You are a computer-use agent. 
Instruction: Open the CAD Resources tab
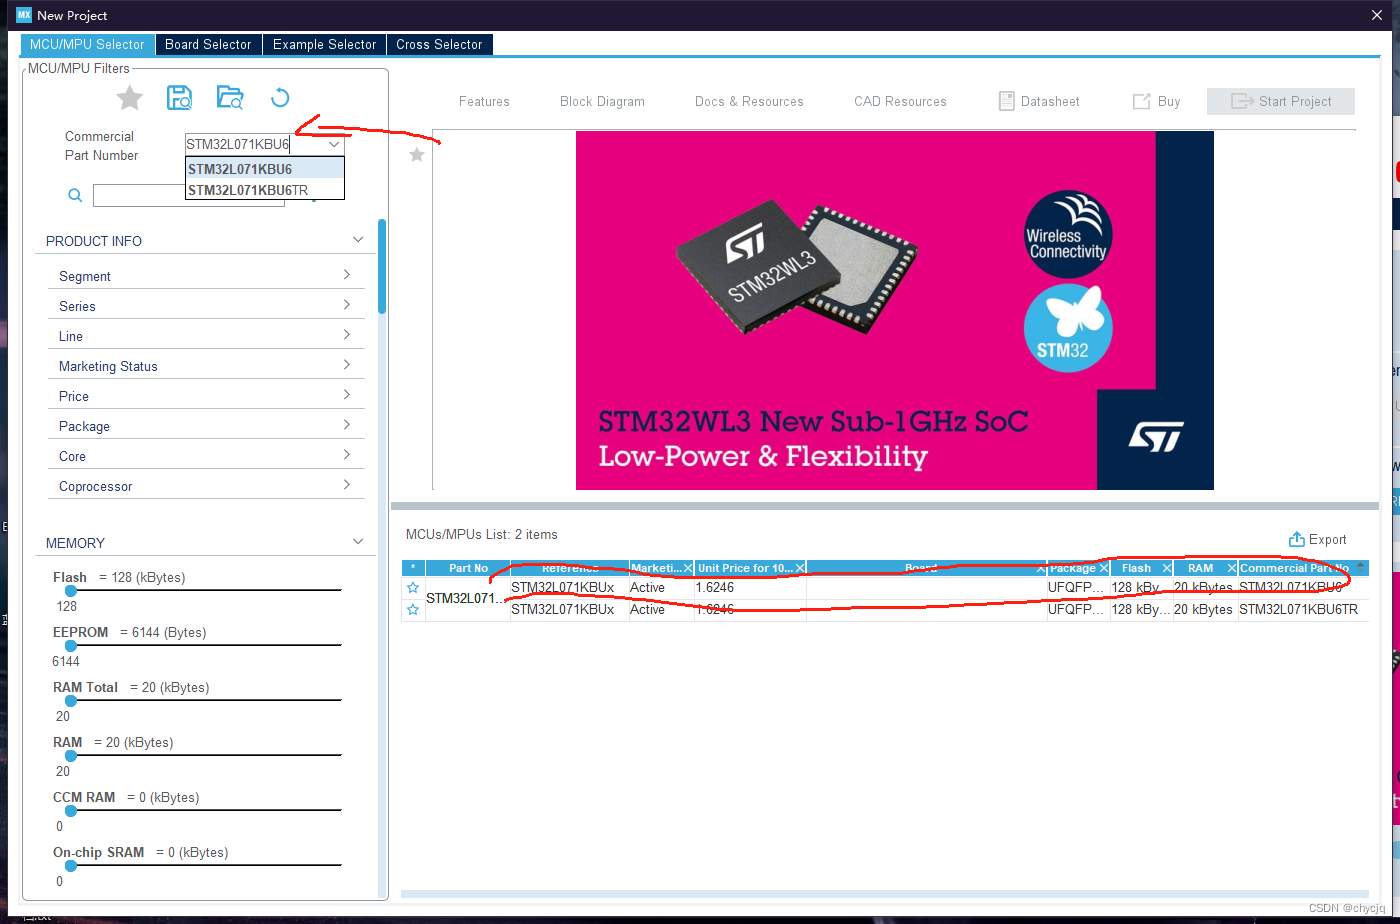(900, 101)
